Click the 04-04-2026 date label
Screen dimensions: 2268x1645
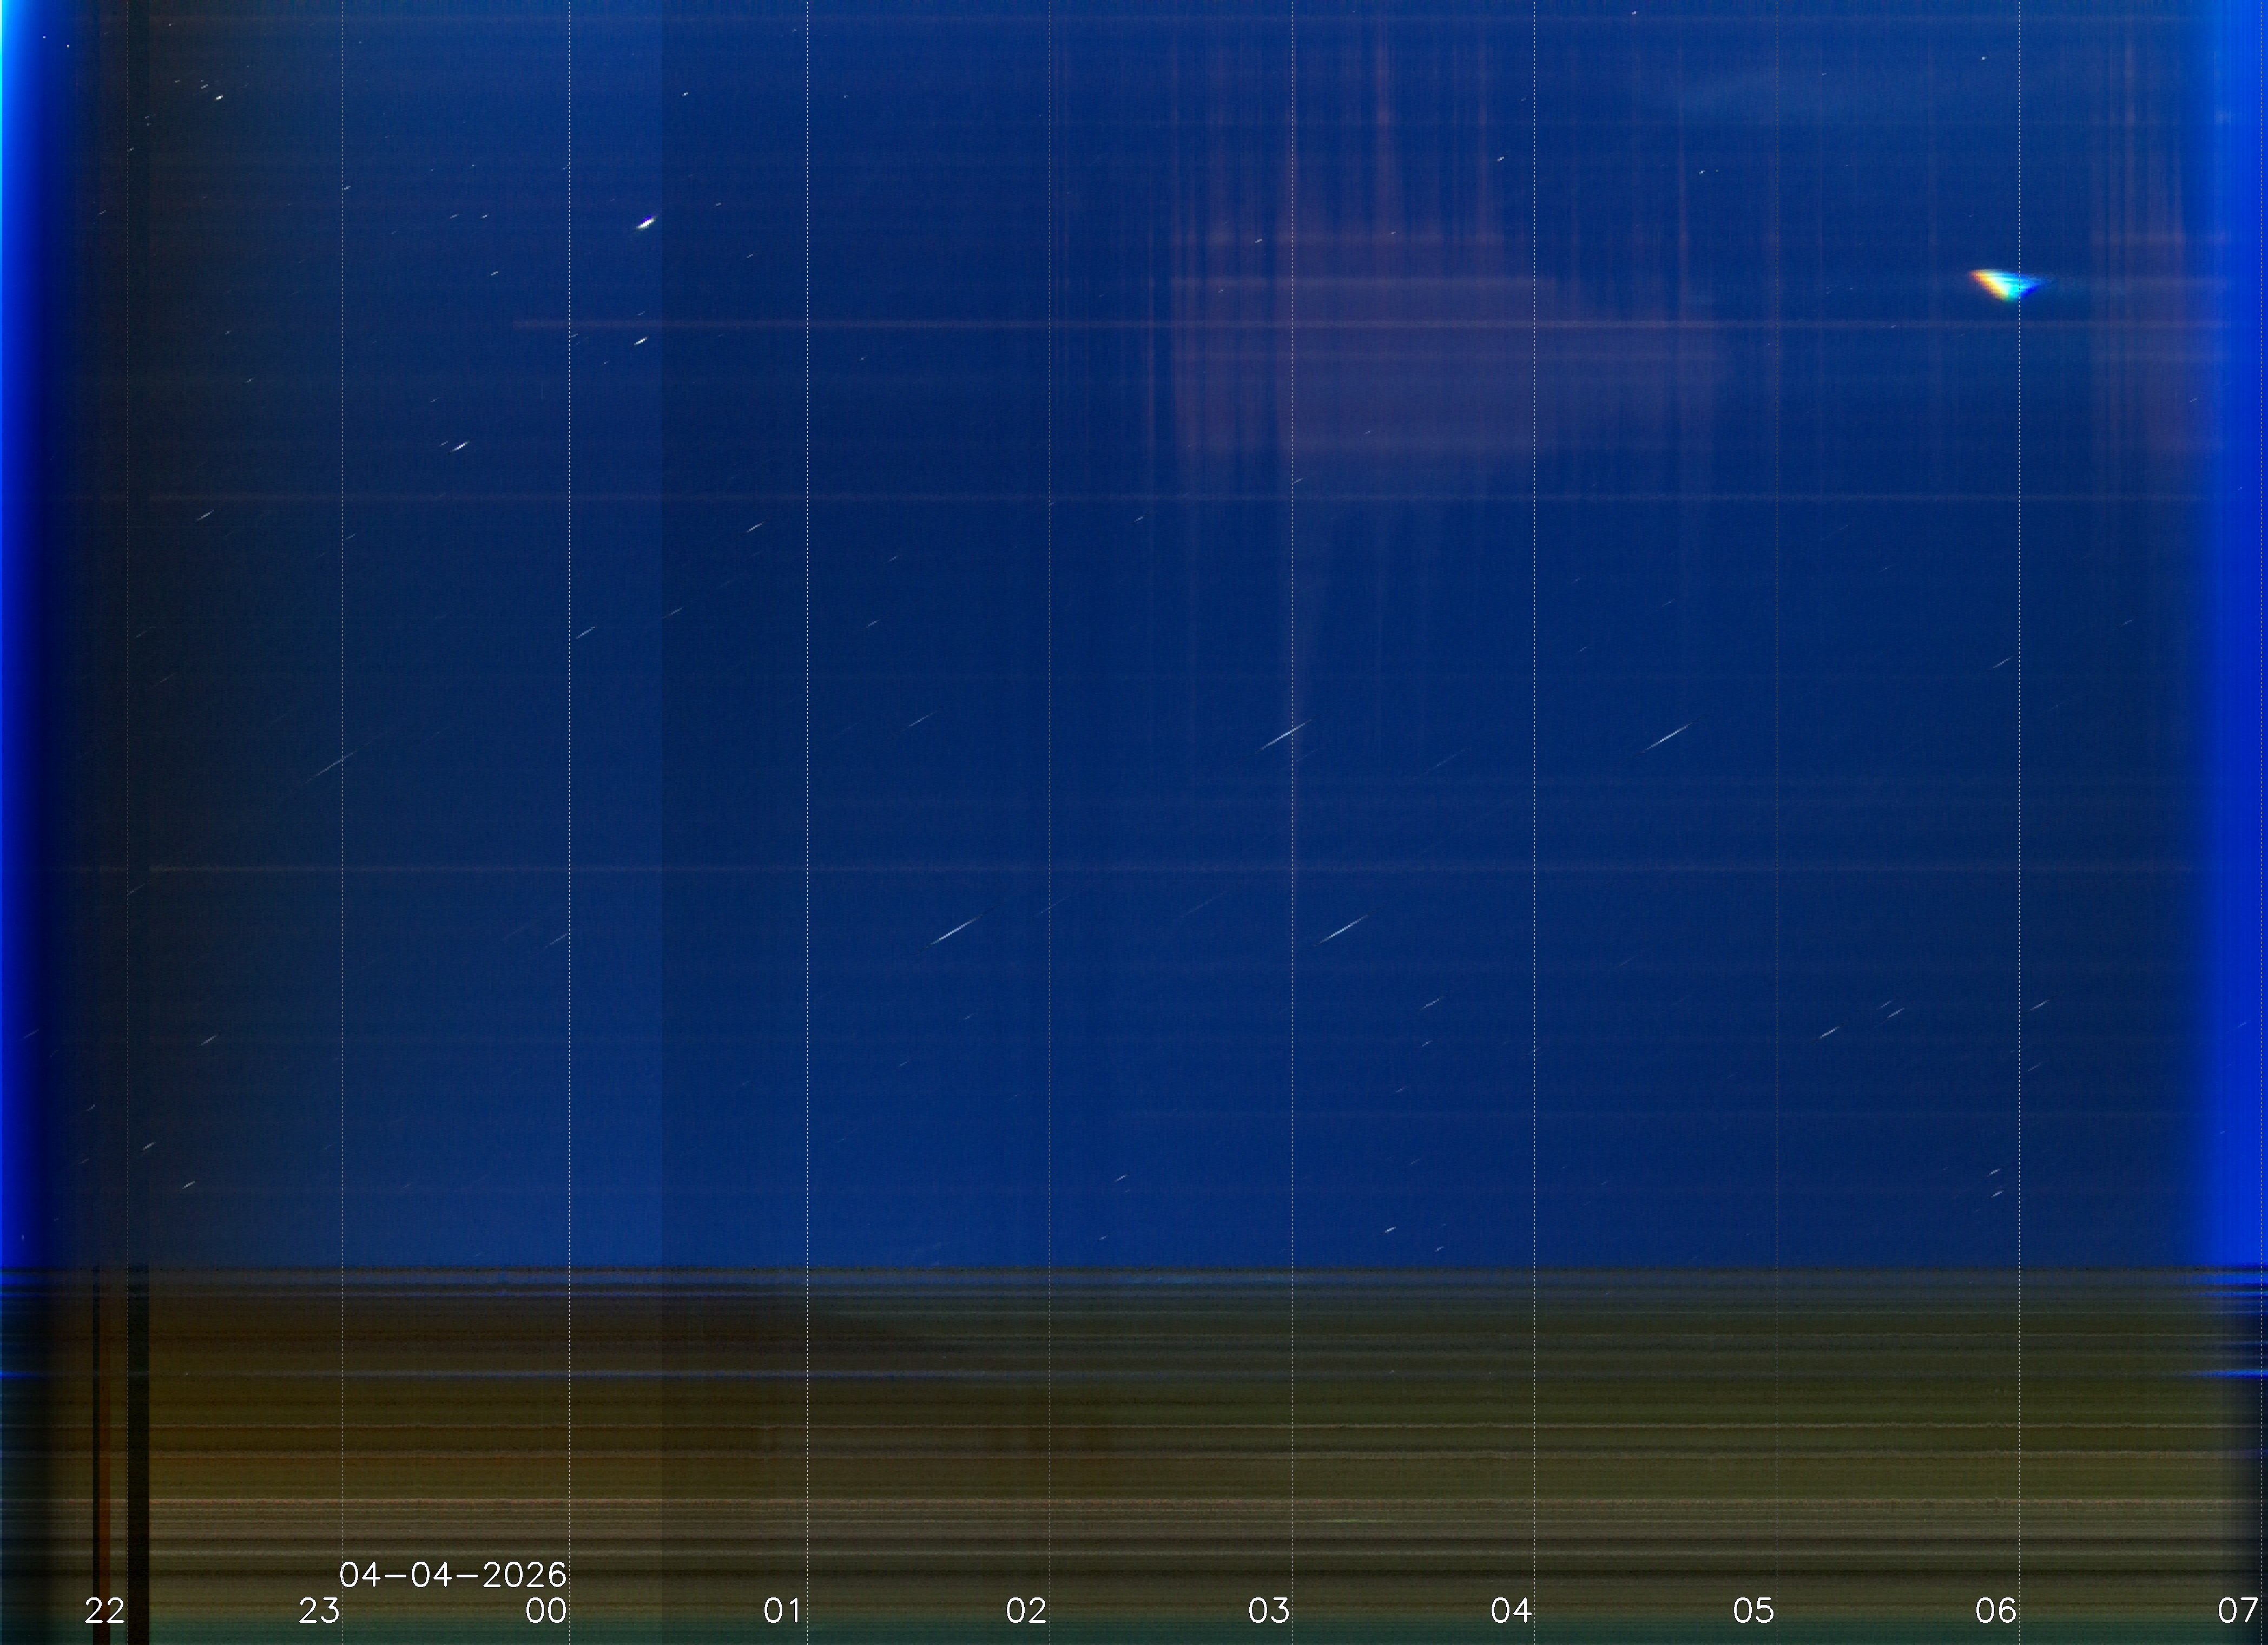tap(453, 1575)
